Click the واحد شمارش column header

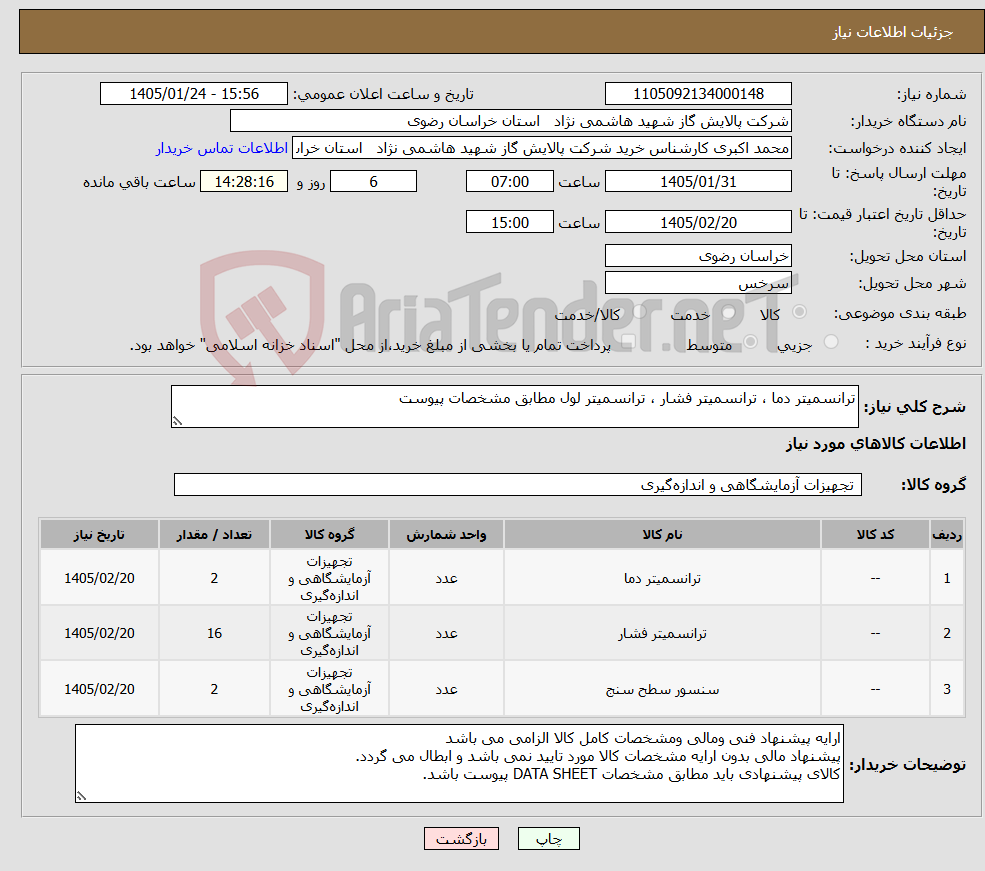point(446,534)
